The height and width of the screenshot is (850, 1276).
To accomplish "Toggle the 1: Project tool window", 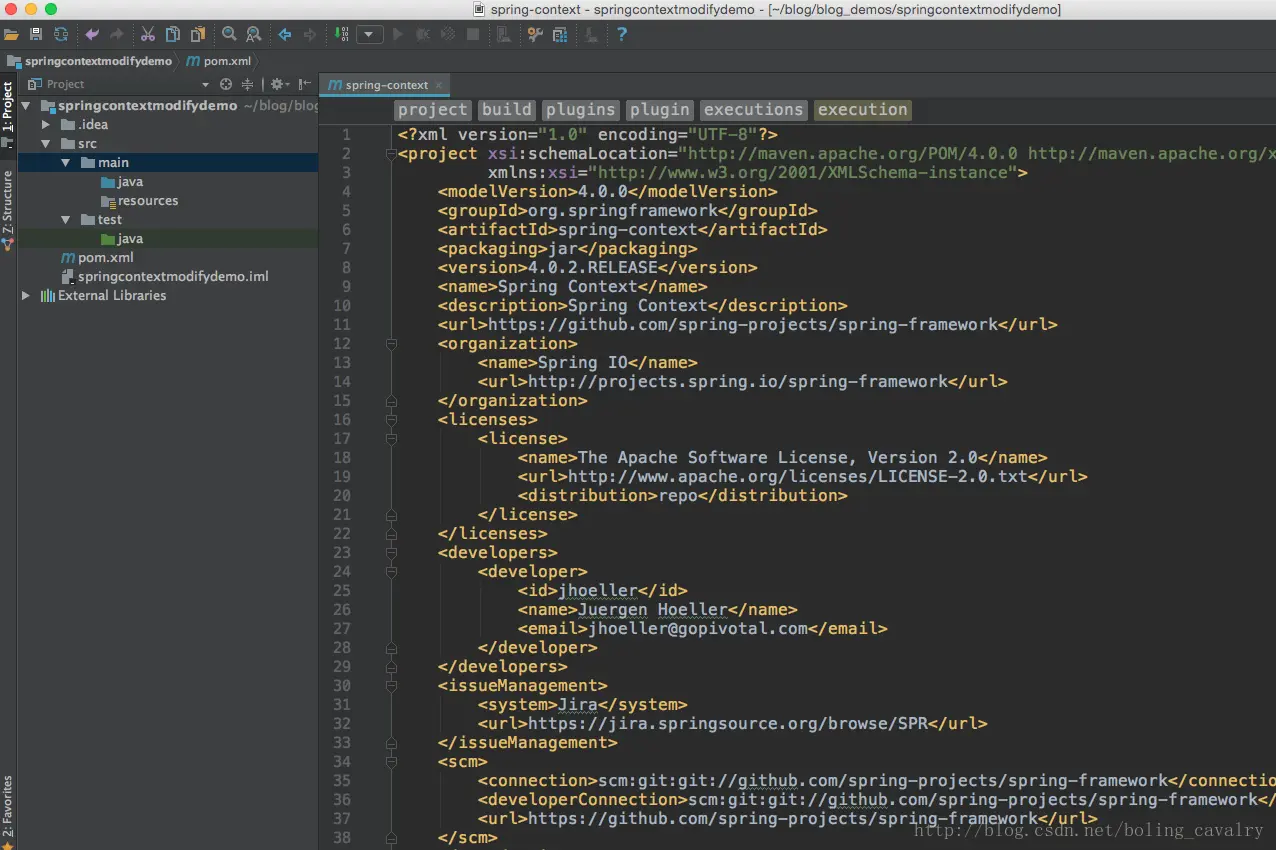I will coord(8,106).
